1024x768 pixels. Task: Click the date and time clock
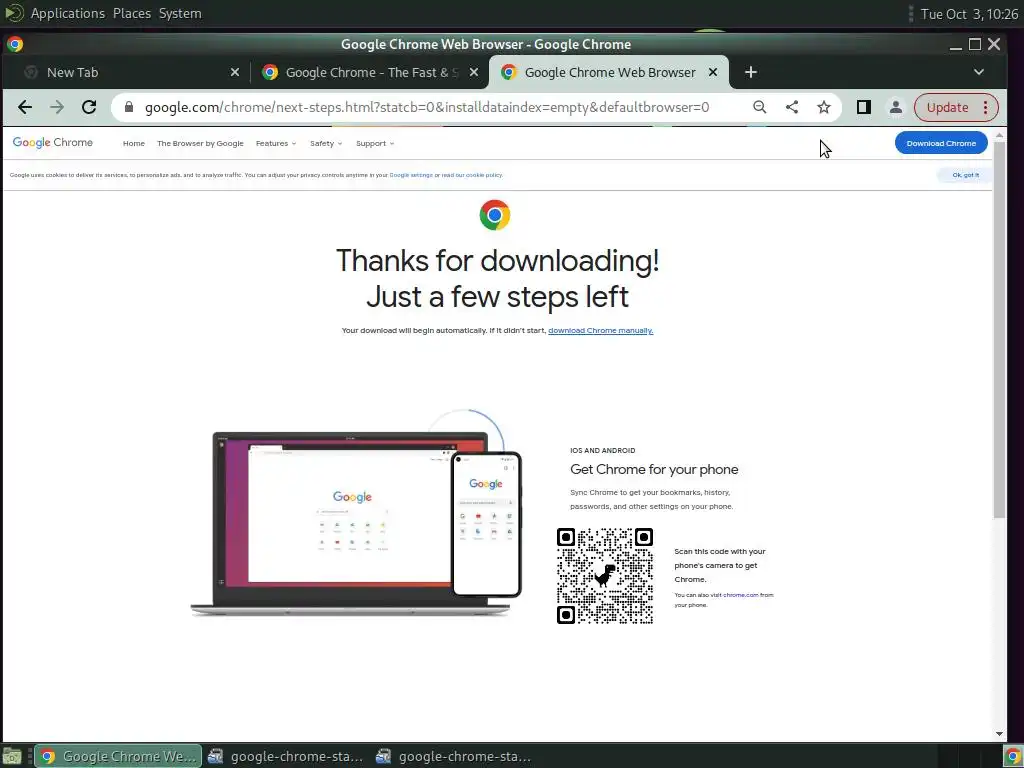click(968, 14)
